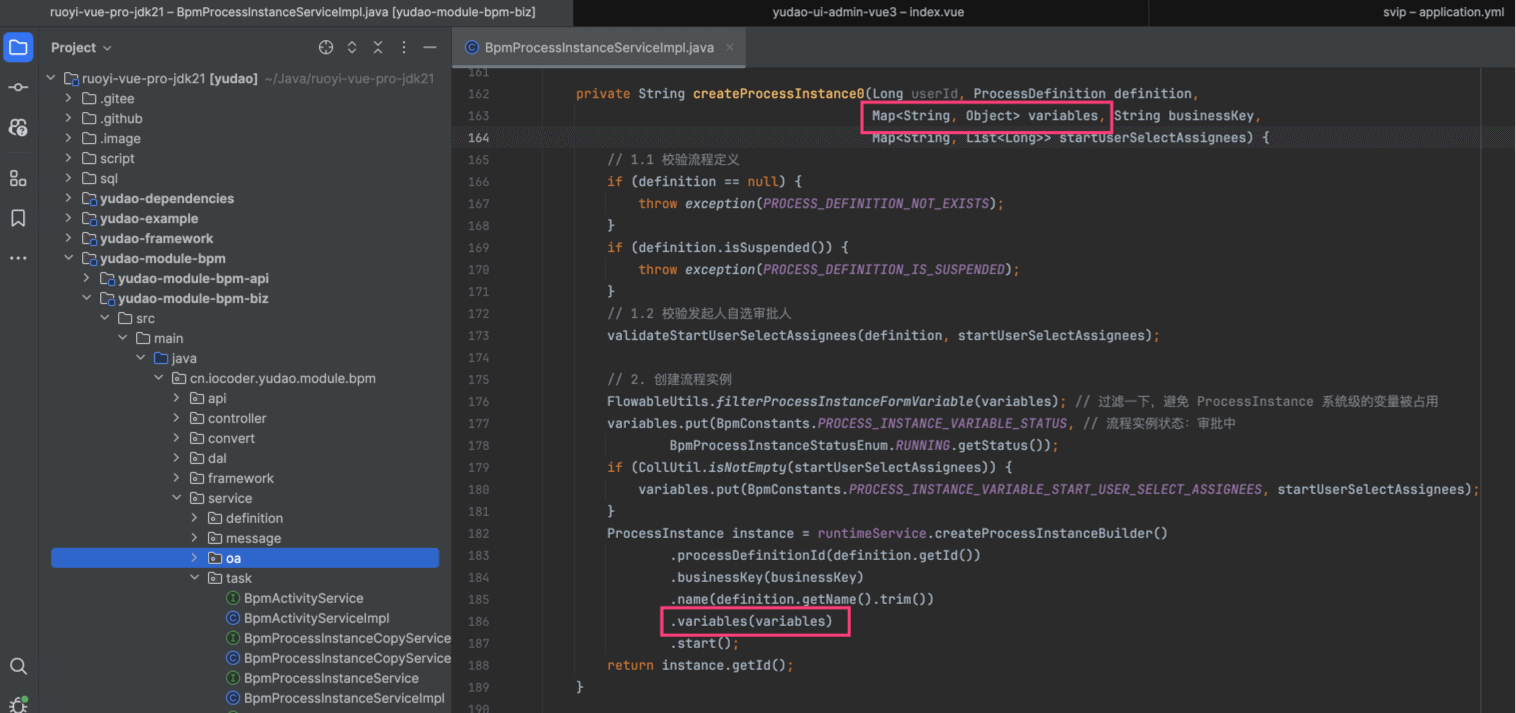
Task: Open the Commit tool window
Action: click(x=18, y=88)
